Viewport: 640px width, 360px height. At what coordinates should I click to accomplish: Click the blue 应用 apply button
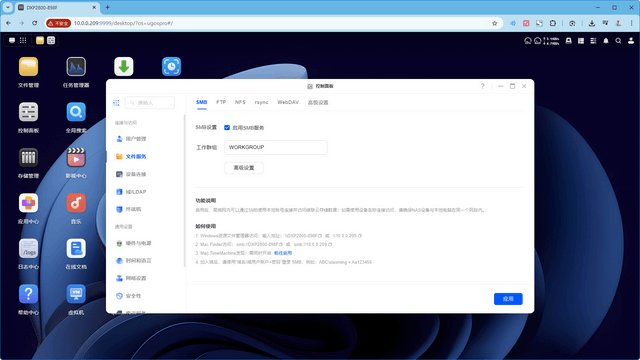coord(508,299)
